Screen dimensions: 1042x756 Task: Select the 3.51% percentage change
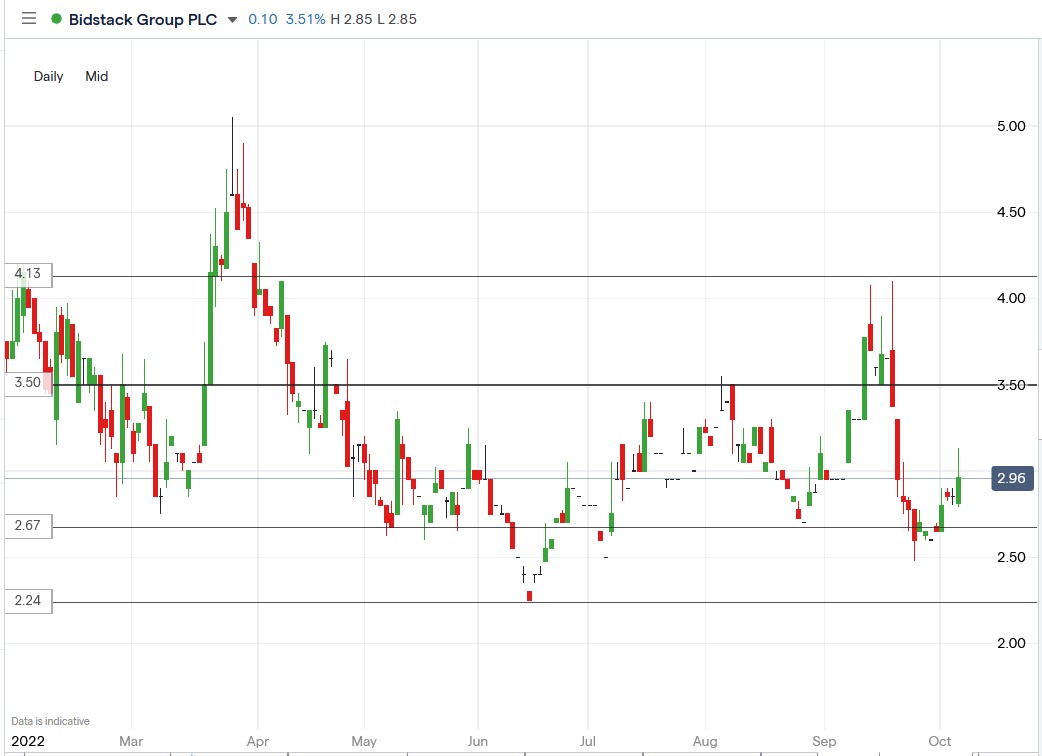[305, 18]
